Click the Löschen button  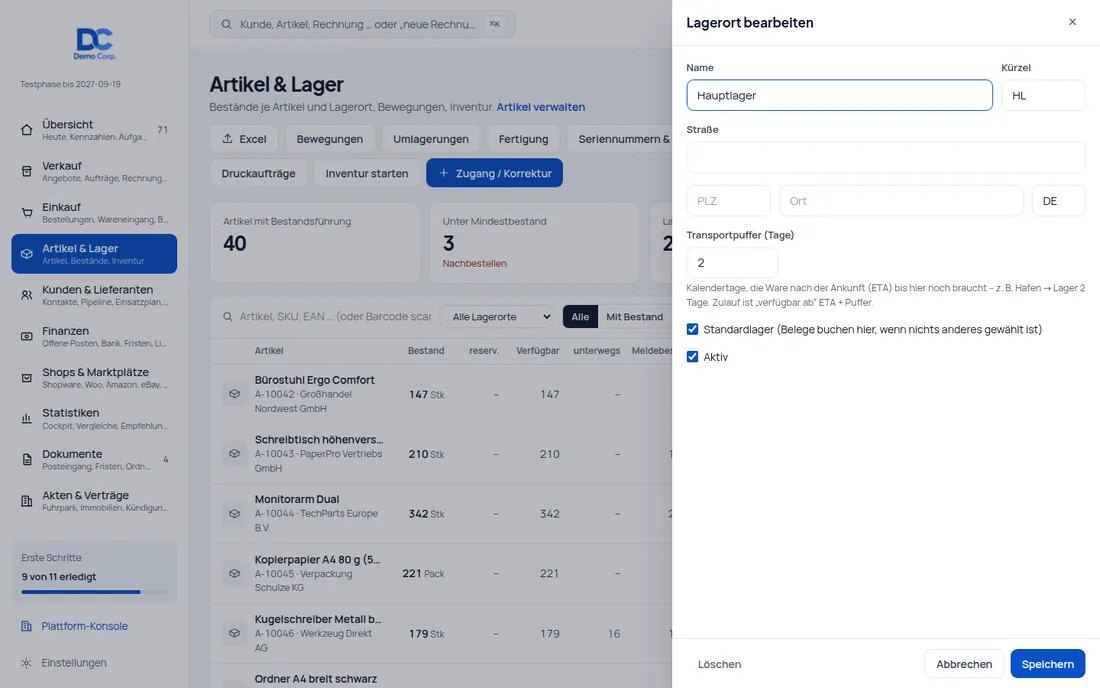click(719, 664)
